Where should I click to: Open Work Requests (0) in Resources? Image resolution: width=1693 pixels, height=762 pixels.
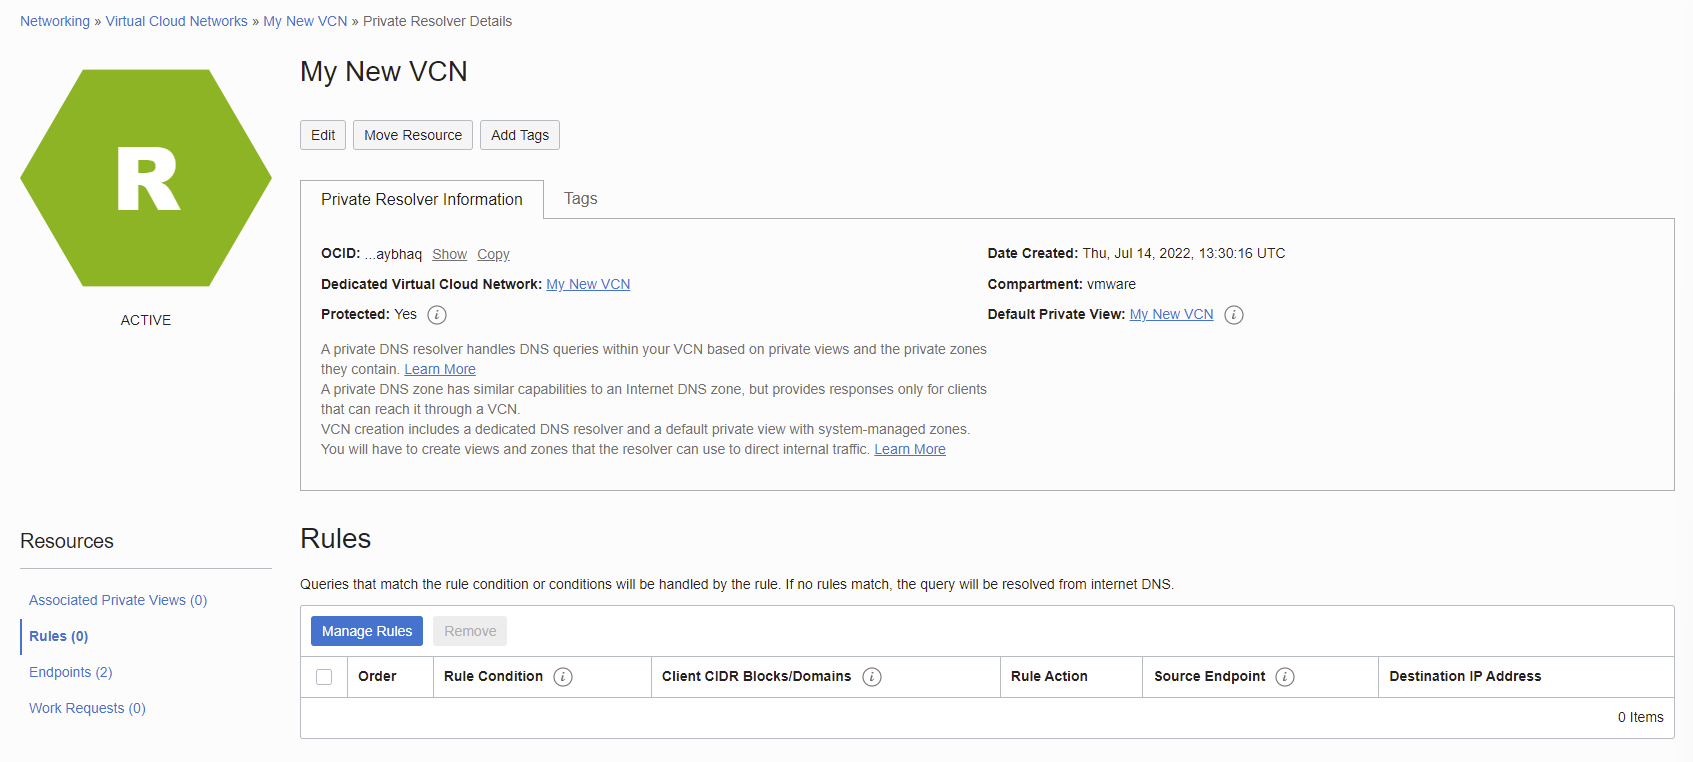point(87,708)
